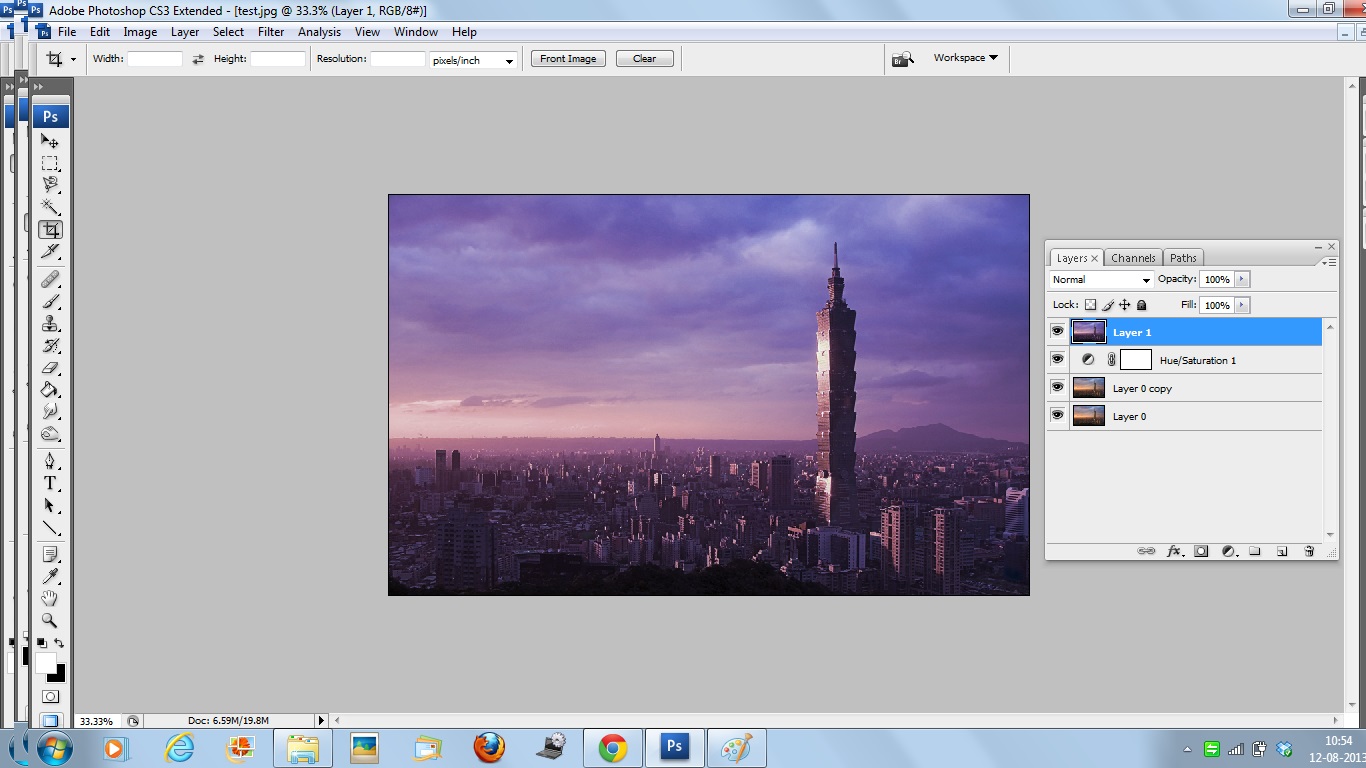Select the Move tool
This screenshot has height=768, width=1366.
[50, 141]
